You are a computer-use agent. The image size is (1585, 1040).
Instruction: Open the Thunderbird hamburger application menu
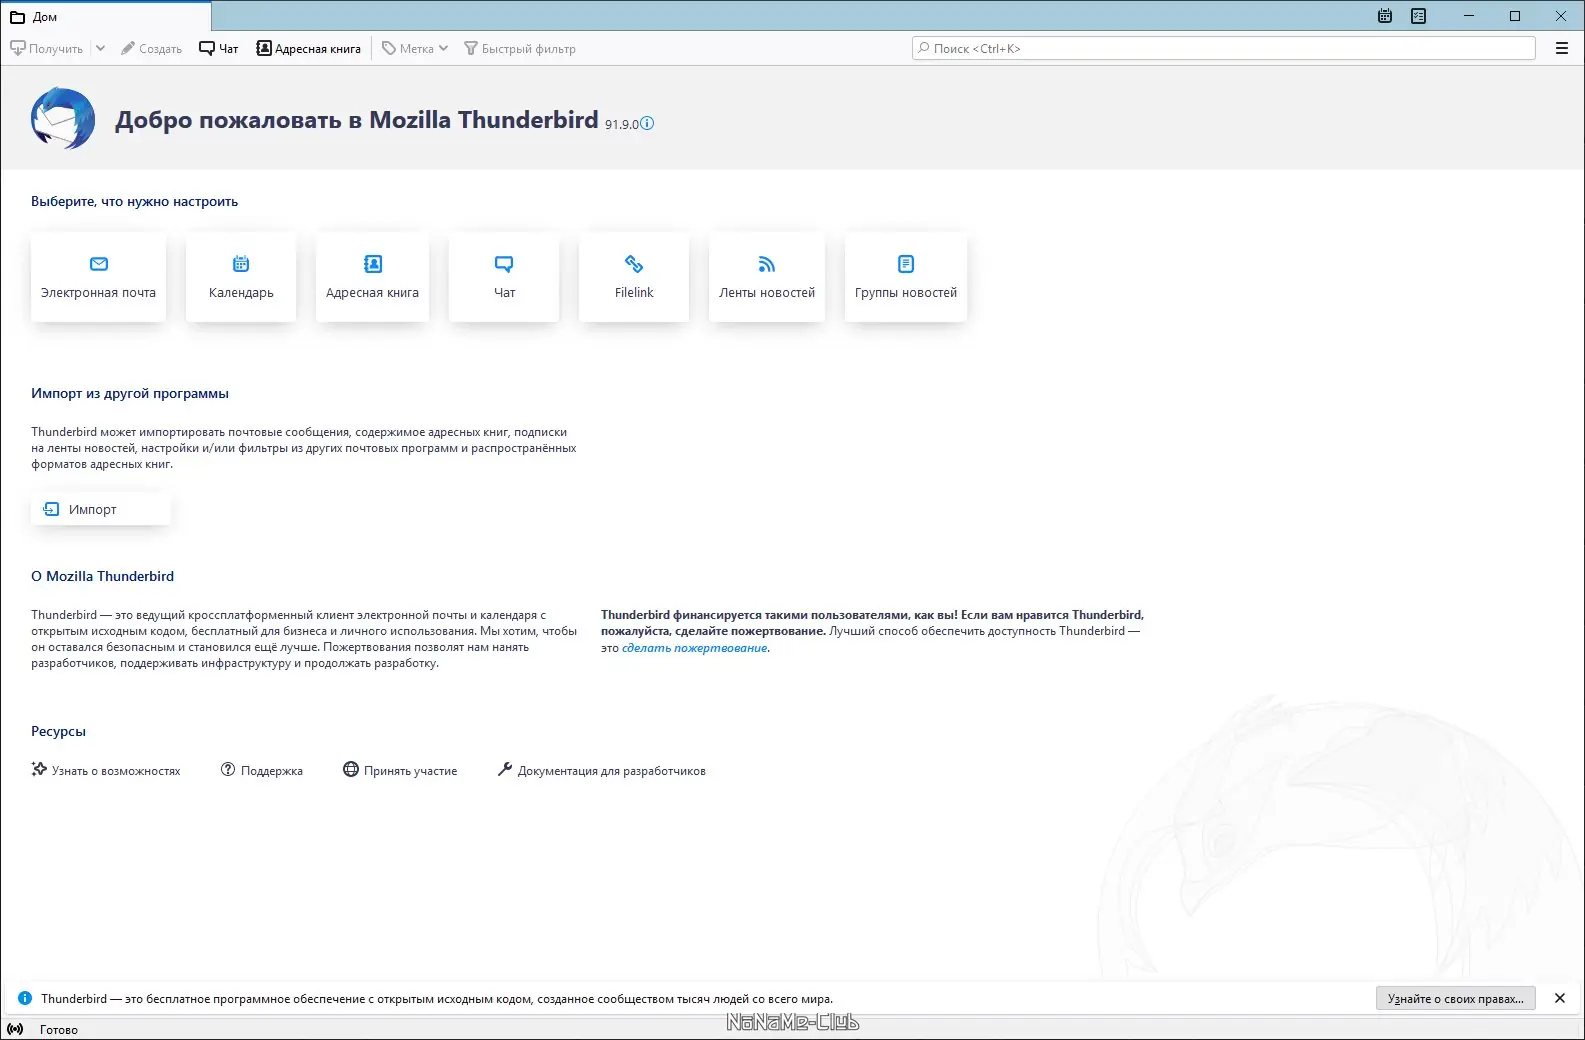(1561, 48)
